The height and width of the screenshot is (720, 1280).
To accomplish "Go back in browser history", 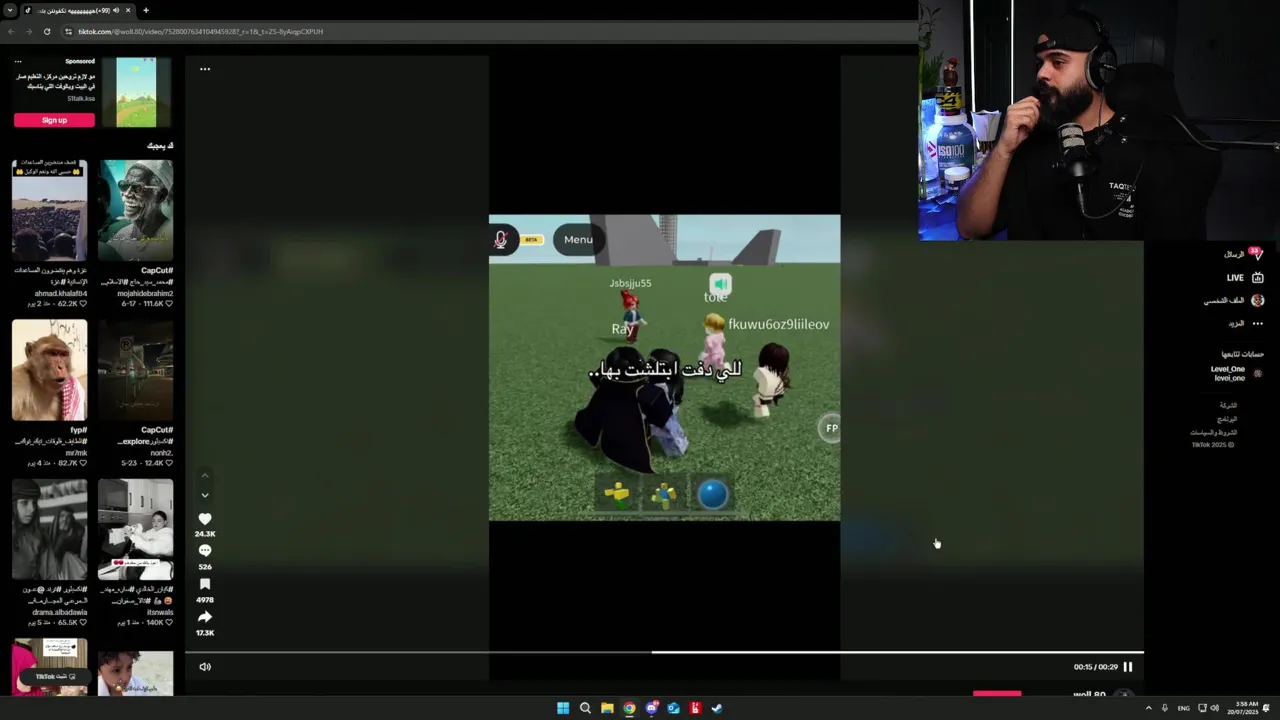I will tap(11, 31).
